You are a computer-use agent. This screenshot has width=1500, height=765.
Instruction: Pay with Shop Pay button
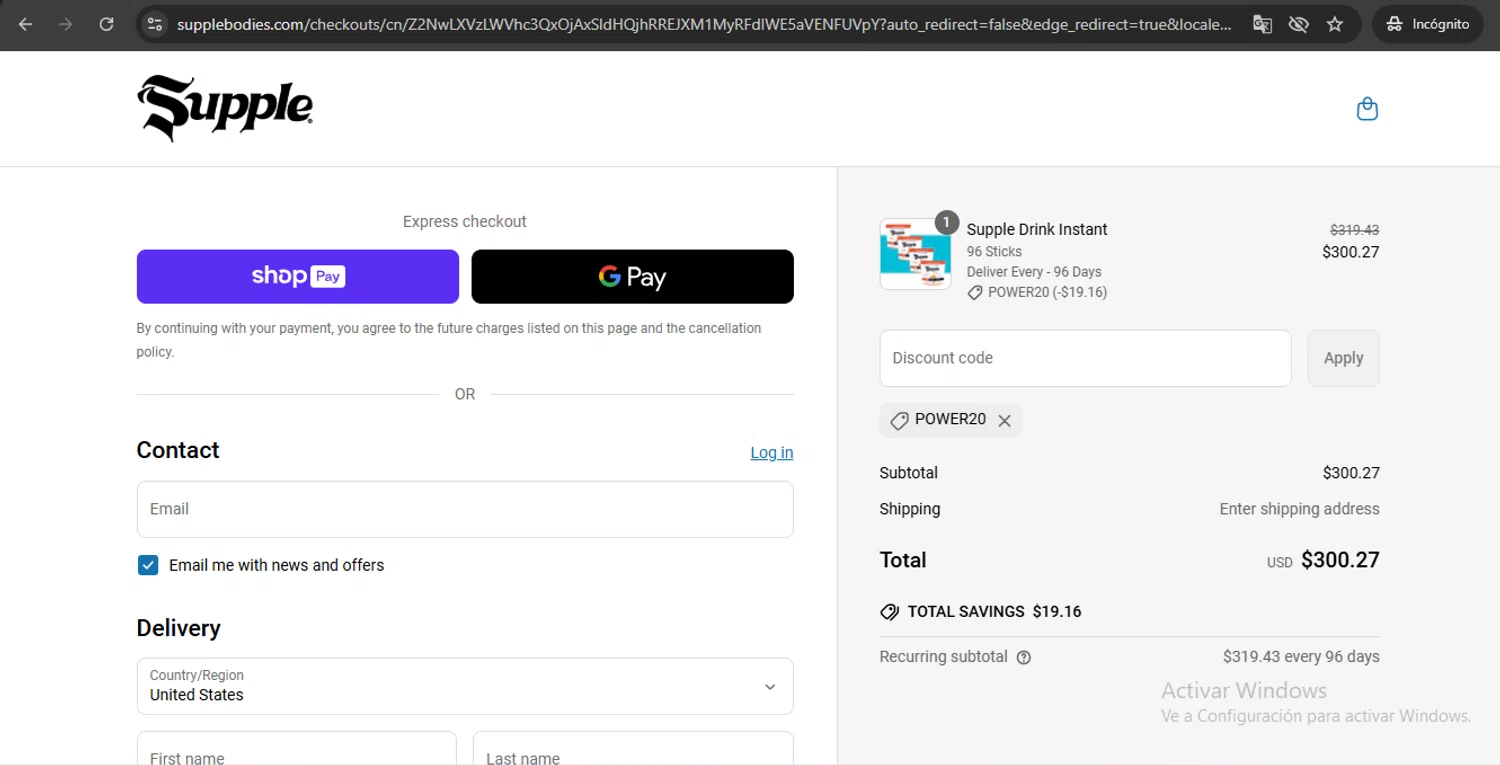click(298, 276)
